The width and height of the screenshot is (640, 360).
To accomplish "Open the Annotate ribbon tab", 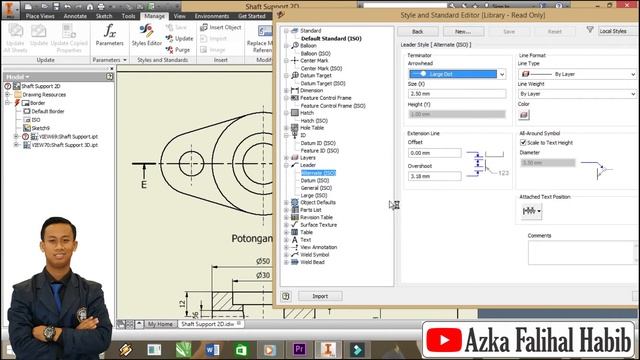I will tap(75, 16).
